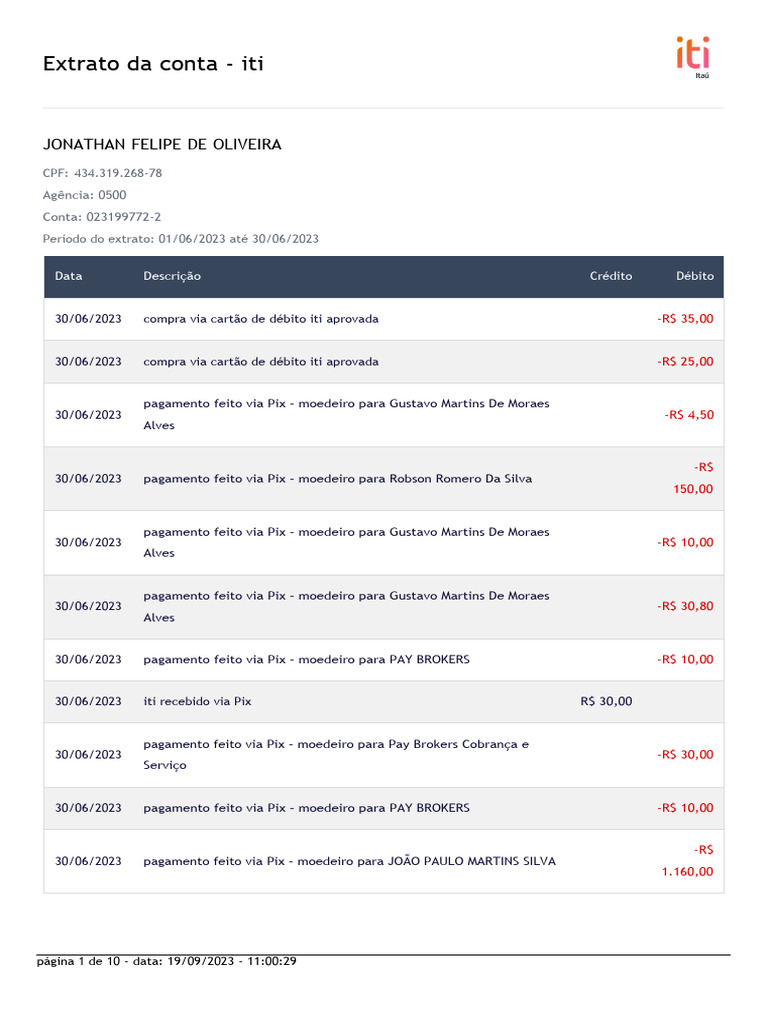
Task: Click the Agência 0500 line
Action: point(84,195)
